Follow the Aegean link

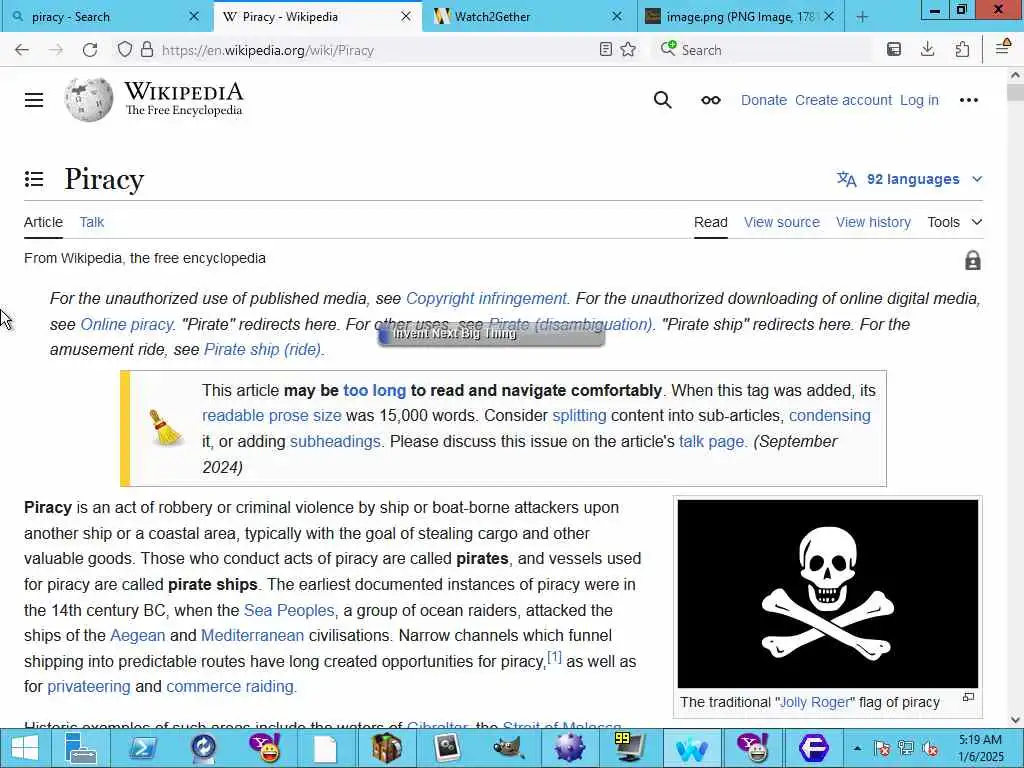coord(138,635)
